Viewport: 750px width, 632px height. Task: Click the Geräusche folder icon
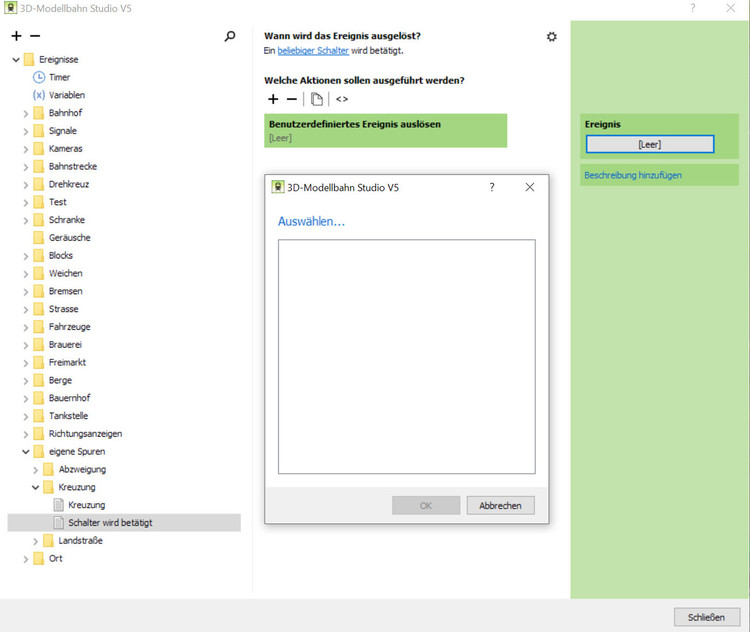(x=39, y=237)
